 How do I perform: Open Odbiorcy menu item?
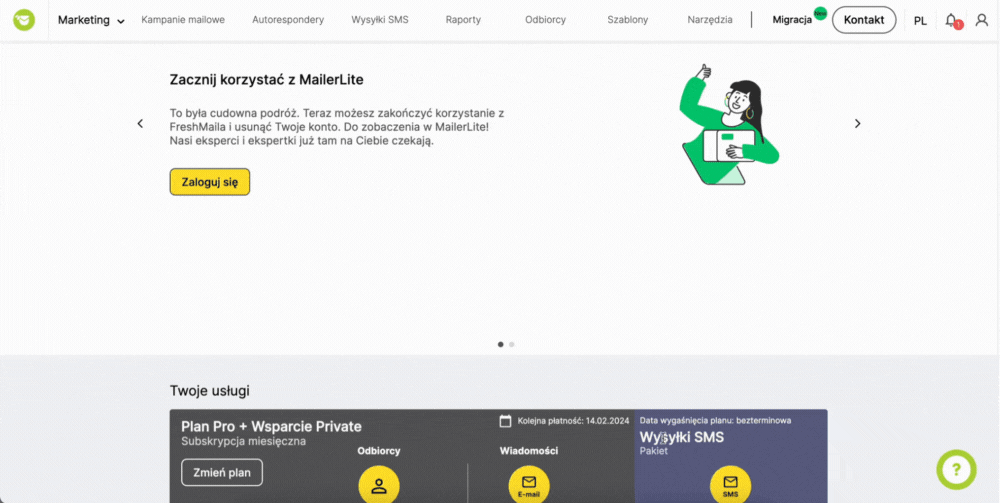545,20
